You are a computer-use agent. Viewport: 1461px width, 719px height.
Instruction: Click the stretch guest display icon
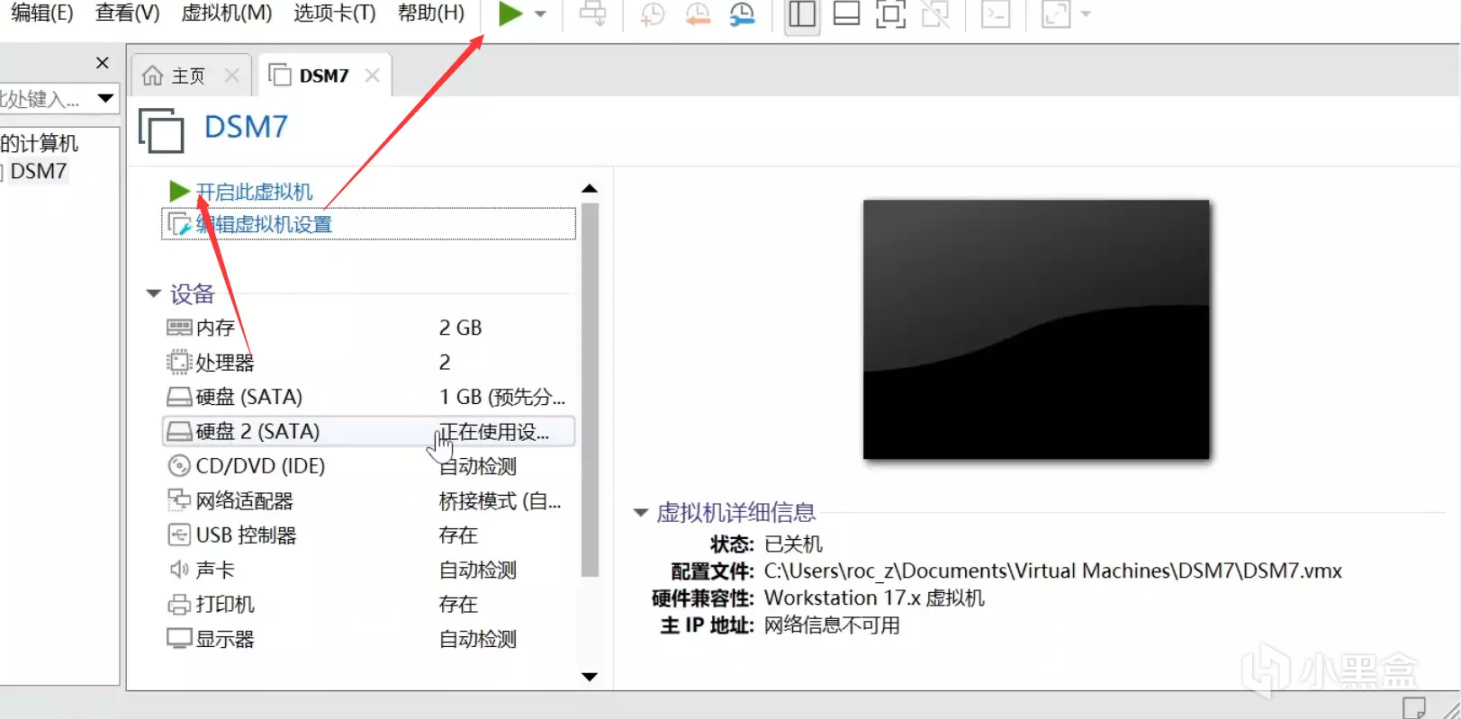coord(1056,14)
